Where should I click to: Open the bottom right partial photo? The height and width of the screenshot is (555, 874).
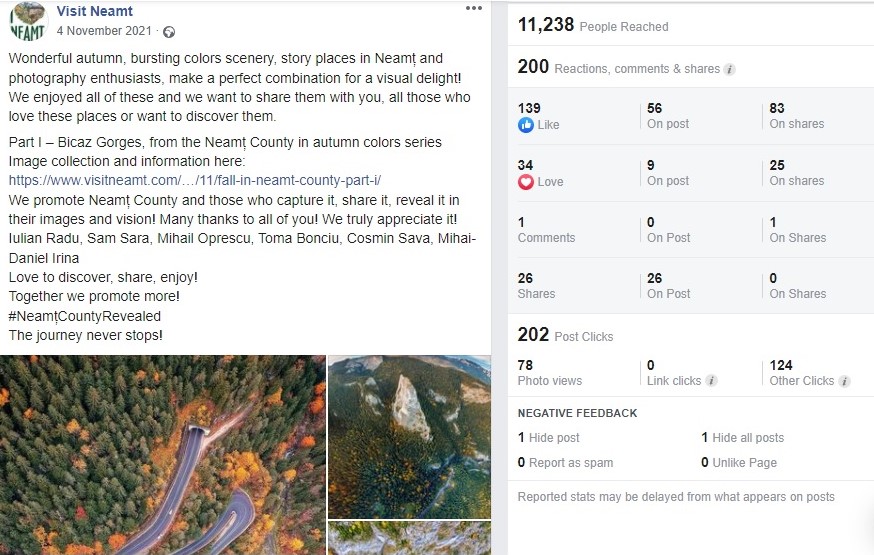(409, 538)
